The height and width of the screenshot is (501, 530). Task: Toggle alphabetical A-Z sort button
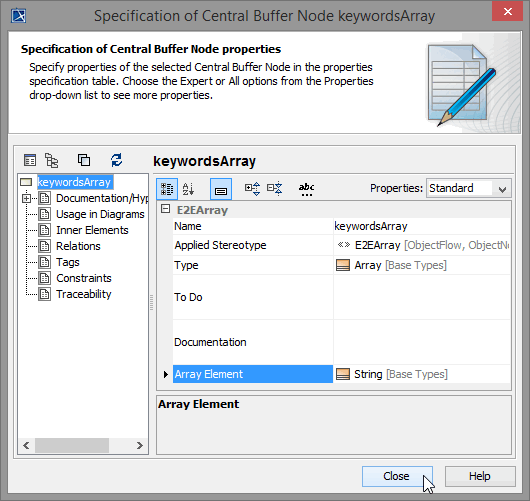(188, 189)
